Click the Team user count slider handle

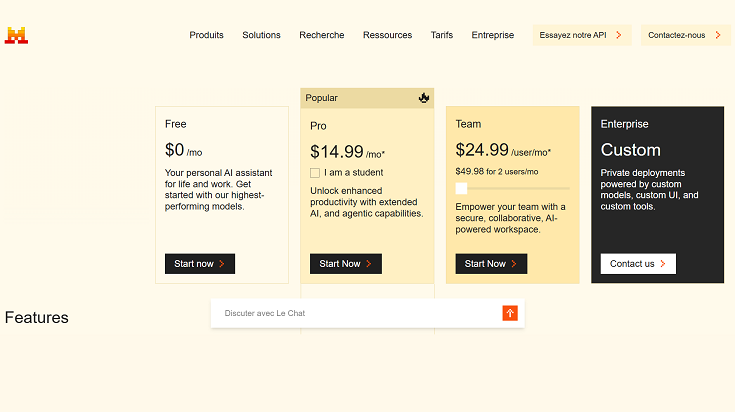[461, 188]
